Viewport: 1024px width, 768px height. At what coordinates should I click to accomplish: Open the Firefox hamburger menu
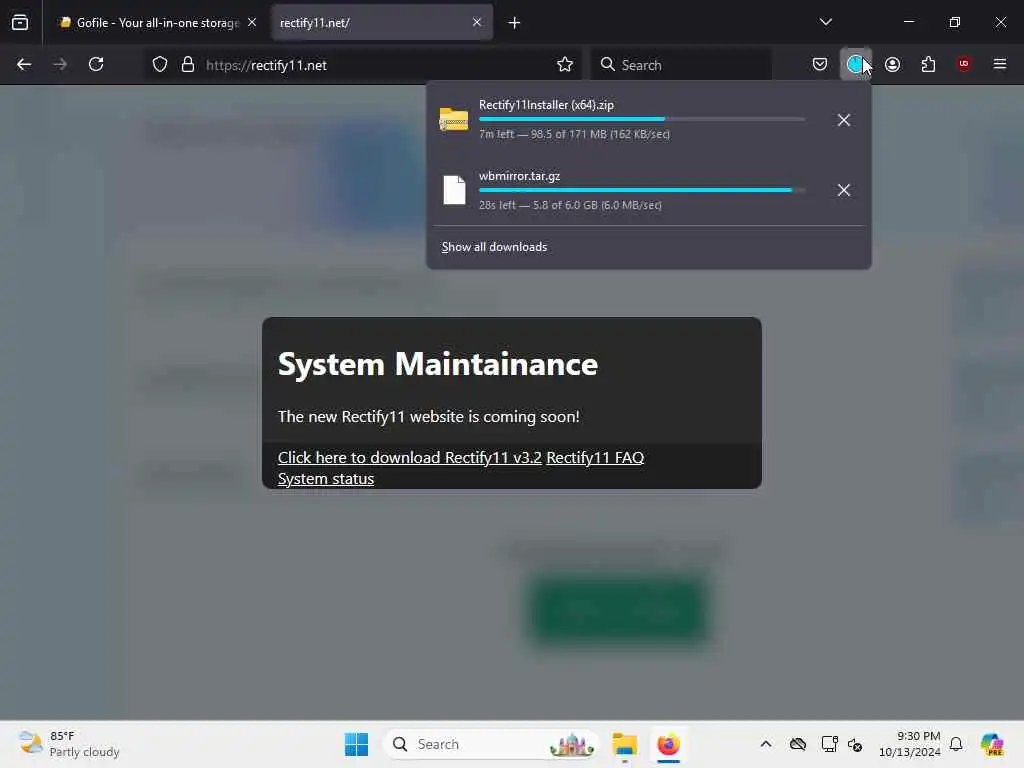(999, 64)
